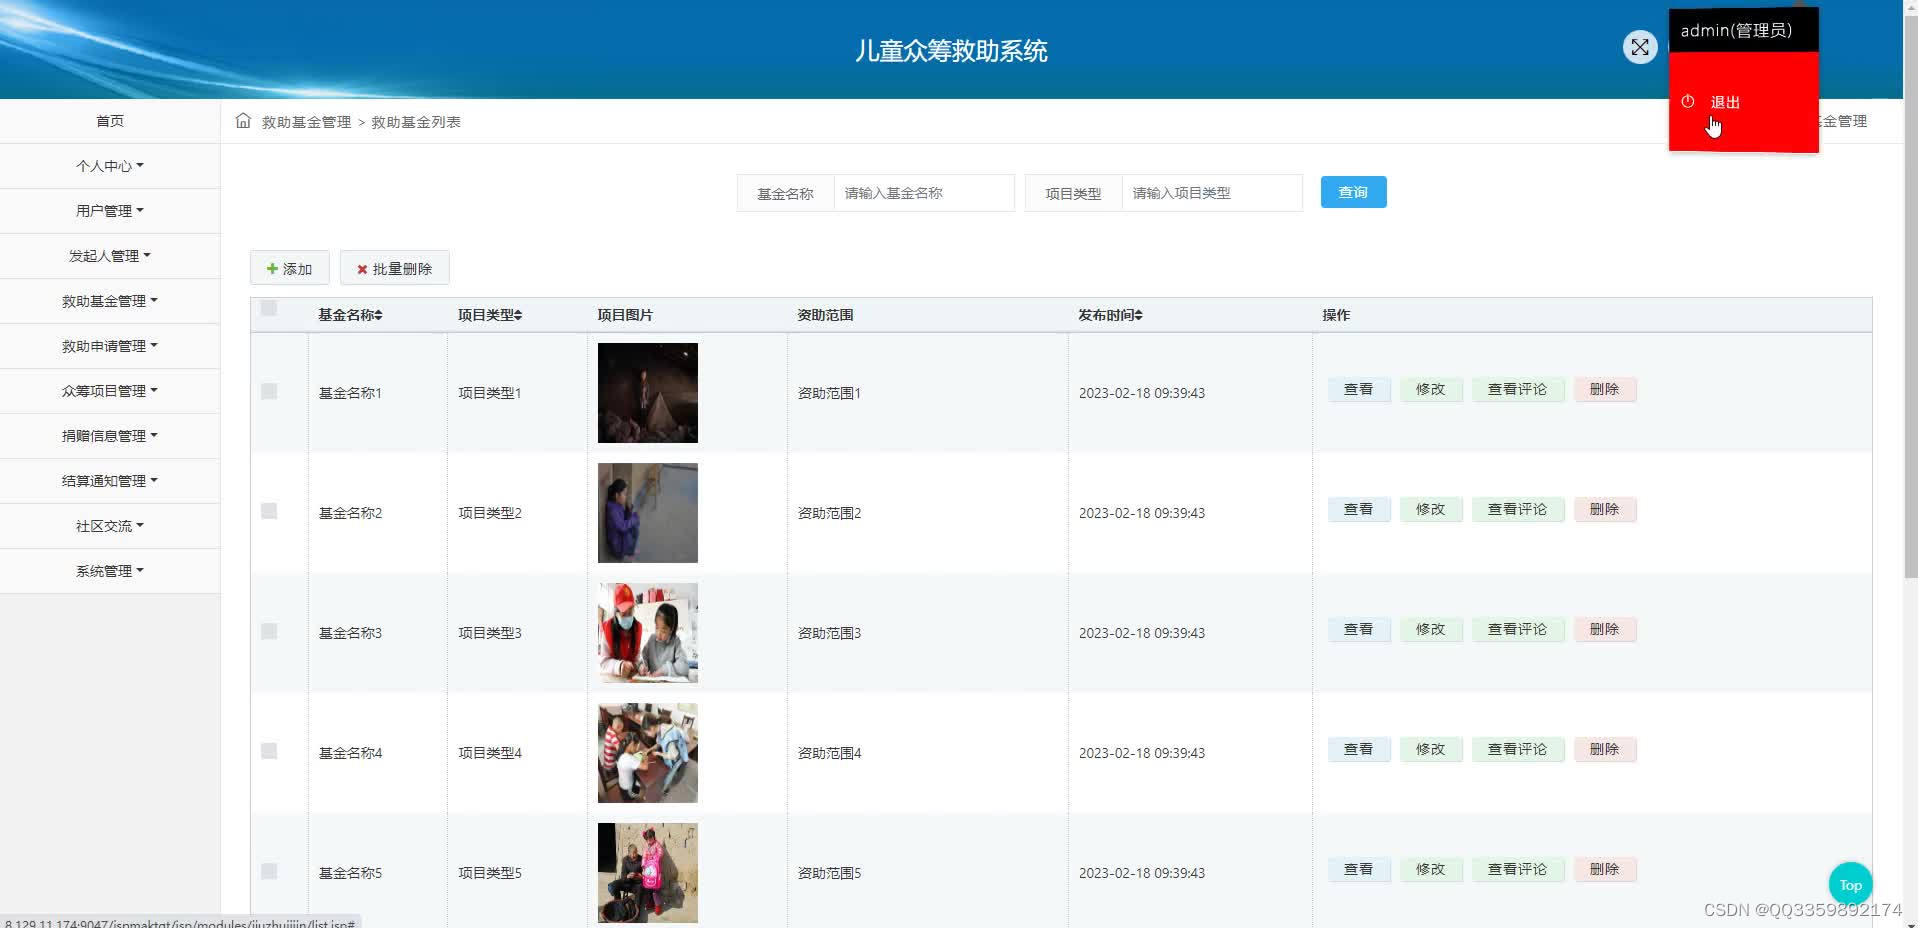The height and width of the screenshot is (928, 1918).
Task: Open the project image thumbnail for 基金名称4
Action: [648, 753]
